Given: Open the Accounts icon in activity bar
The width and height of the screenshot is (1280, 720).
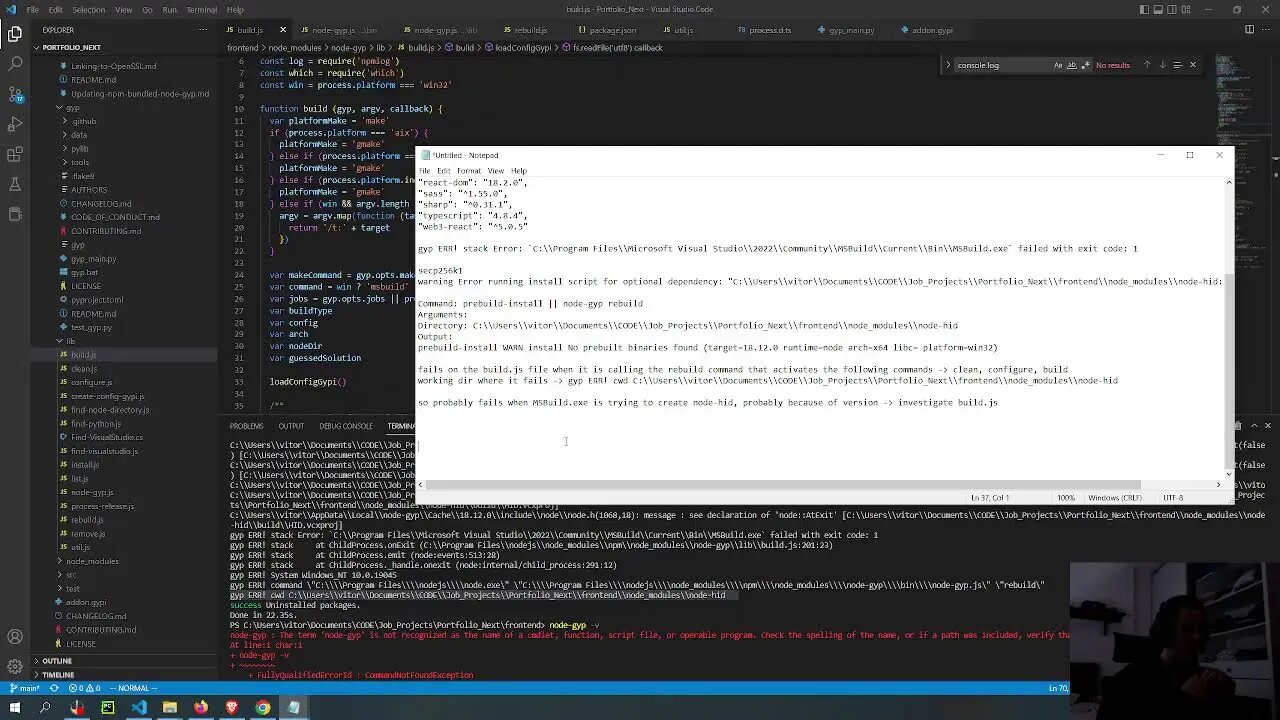Looking at the screenshot, I should pos(15,637).
